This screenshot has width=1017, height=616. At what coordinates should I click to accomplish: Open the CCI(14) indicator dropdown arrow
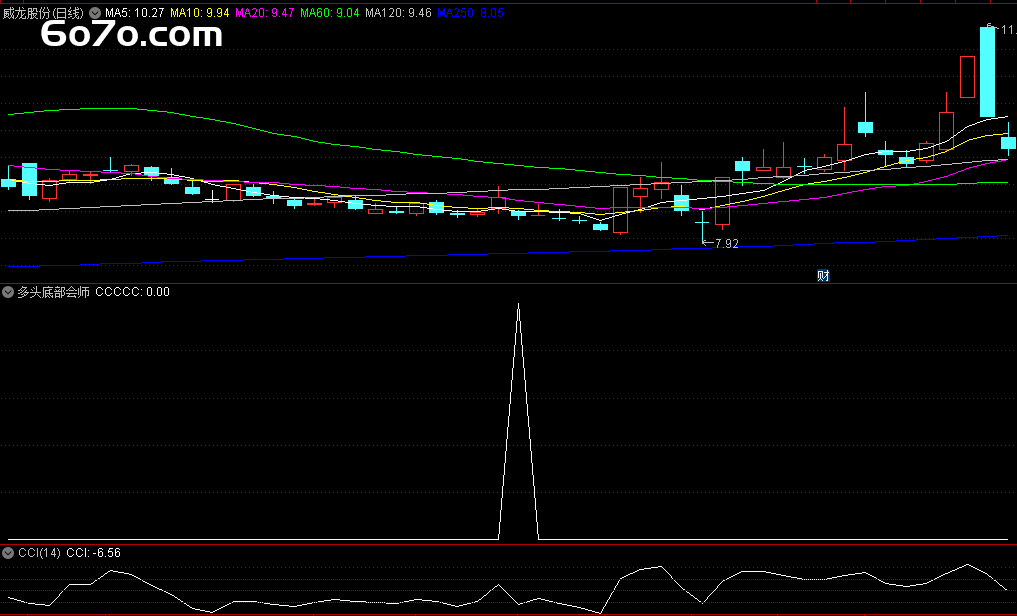8,553
